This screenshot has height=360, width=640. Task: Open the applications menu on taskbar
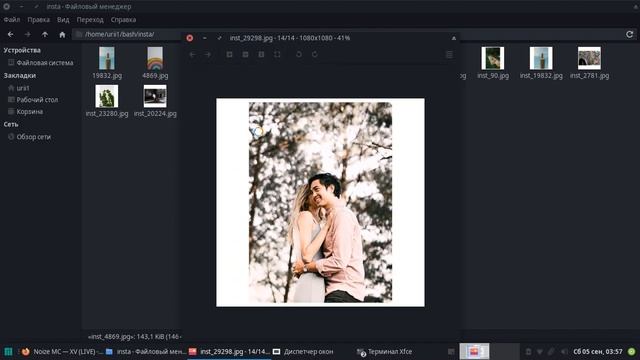tap(8, 351)
